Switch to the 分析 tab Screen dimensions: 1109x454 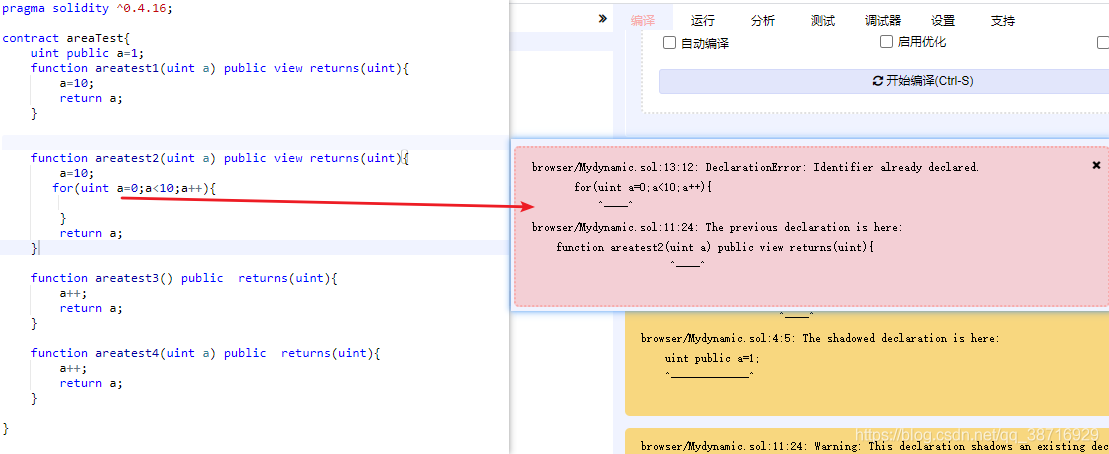[763, 21]
